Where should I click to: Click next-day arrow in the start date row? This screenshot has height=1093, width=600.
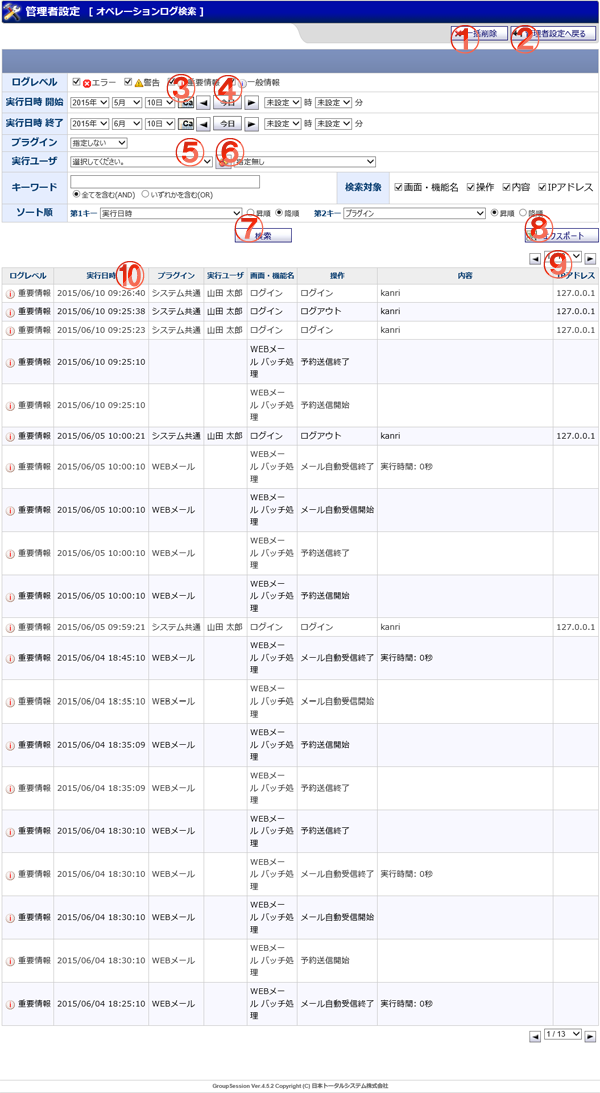click(x=251, y=102)
